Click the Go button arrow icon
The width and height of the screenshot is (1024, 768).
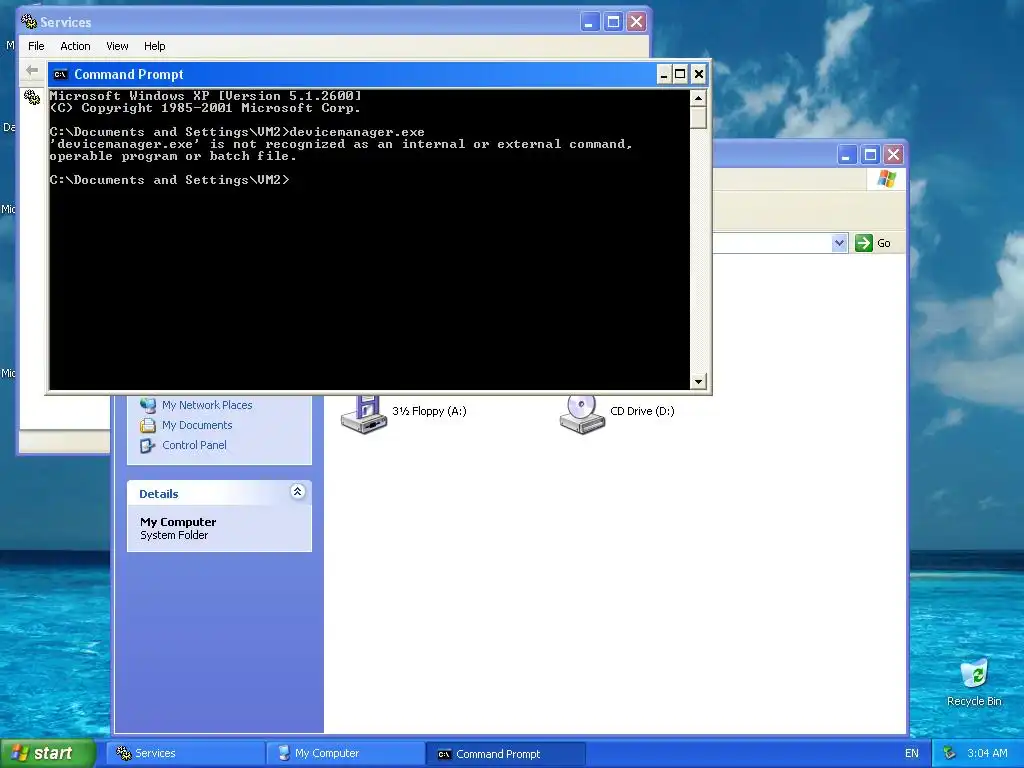click(863, 243)
